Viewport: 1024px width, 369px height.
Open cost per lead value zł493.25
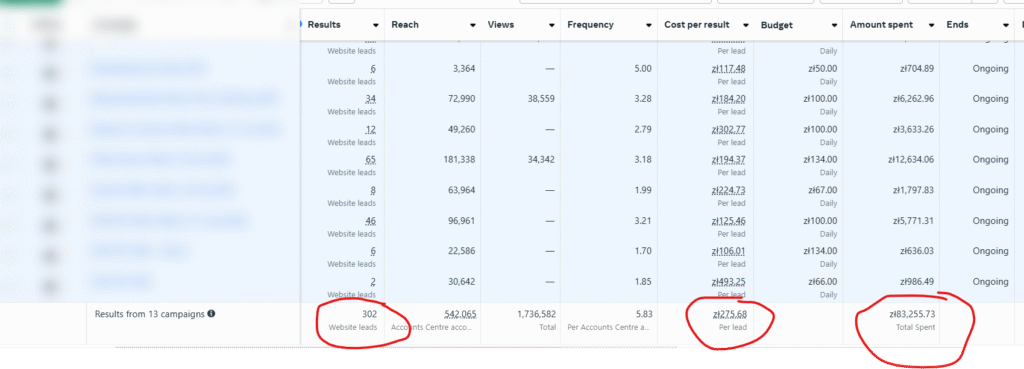(x=729, y=281)
